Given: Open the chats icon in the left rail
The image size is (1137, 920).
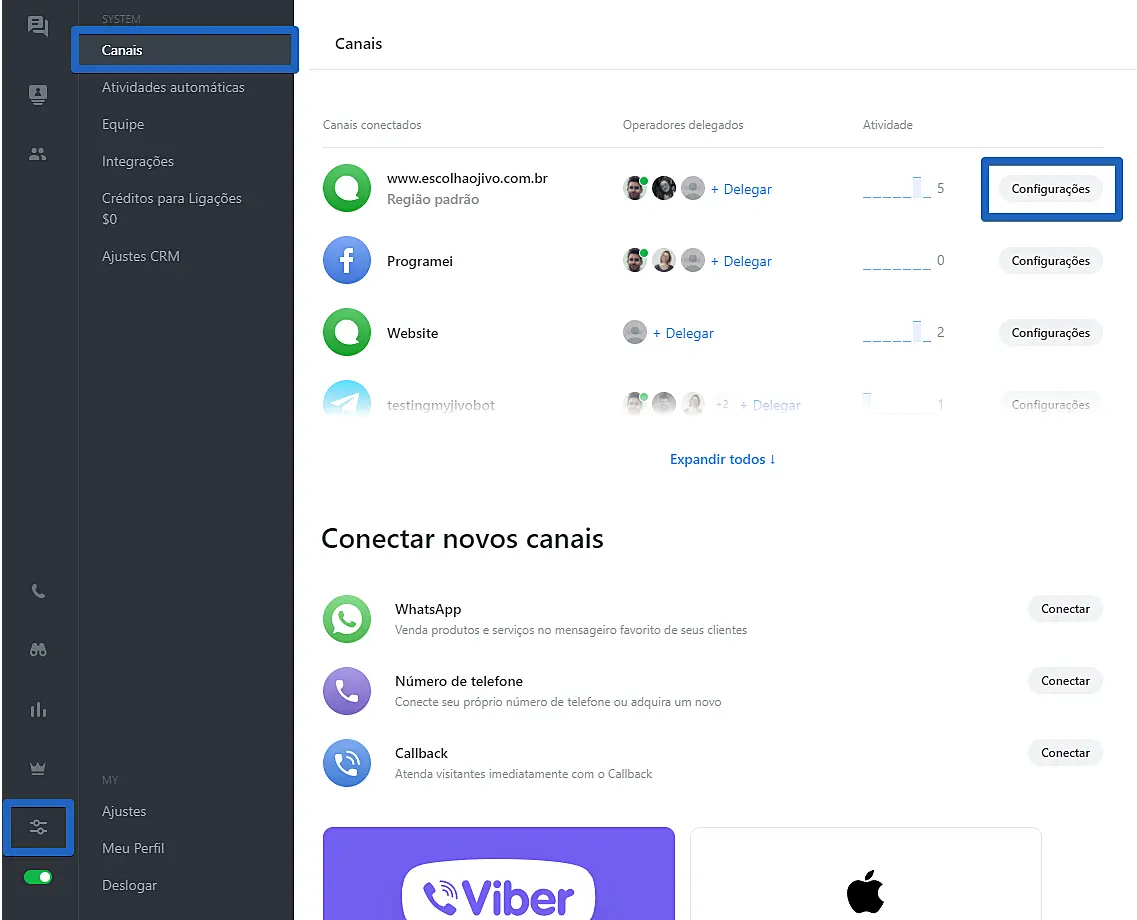Looking at the screenshot, I should point(38,26).
